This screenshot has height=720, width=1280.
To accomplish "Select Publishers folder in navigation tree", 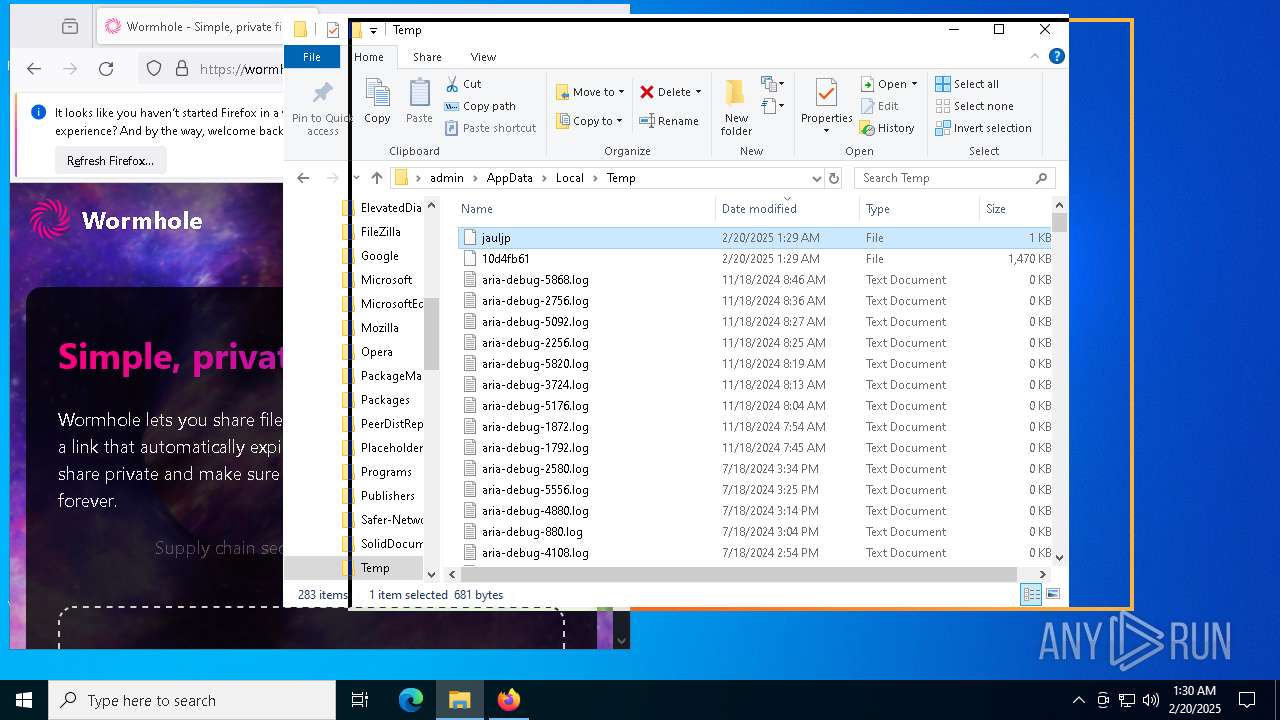I will (387, 496).
